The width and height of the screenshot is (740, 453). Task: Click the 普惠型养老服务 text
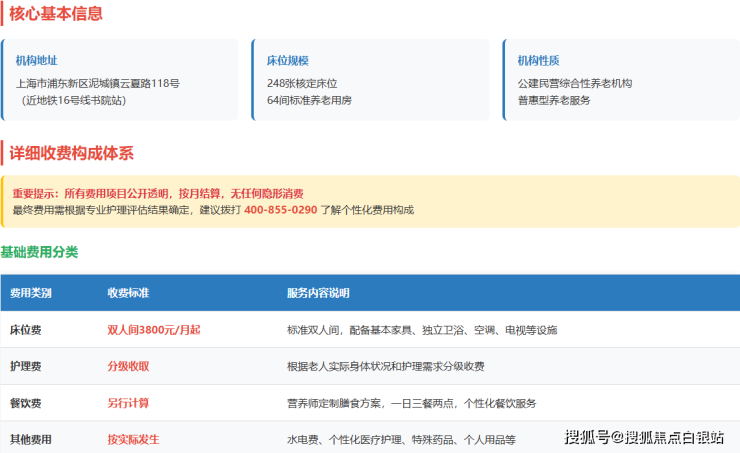[553, 101]
